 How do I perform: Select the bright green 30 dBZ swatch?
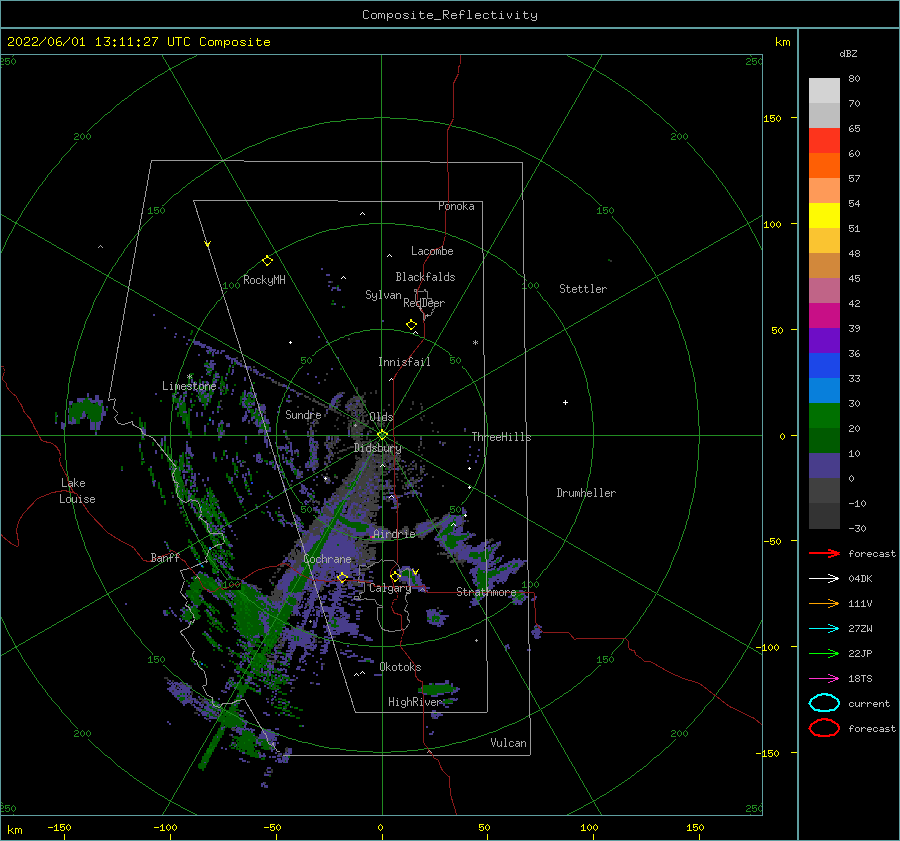tap(824, 416)
